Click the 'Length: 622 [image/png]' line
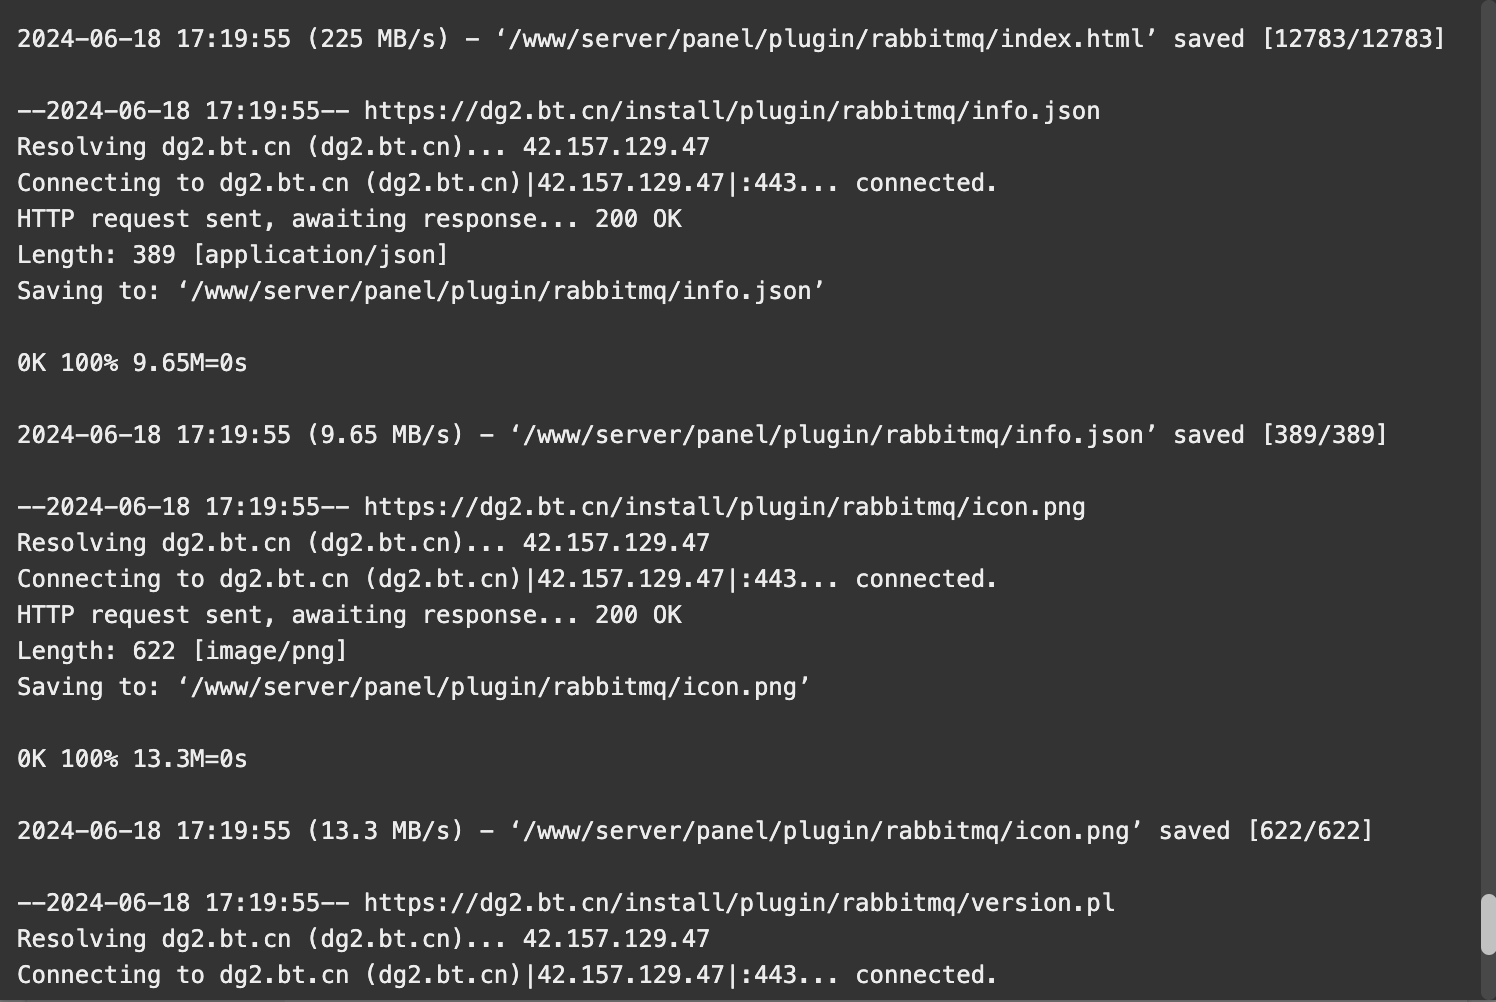The height and width of the screenshot is (1002, 1496). click(182, 651)
